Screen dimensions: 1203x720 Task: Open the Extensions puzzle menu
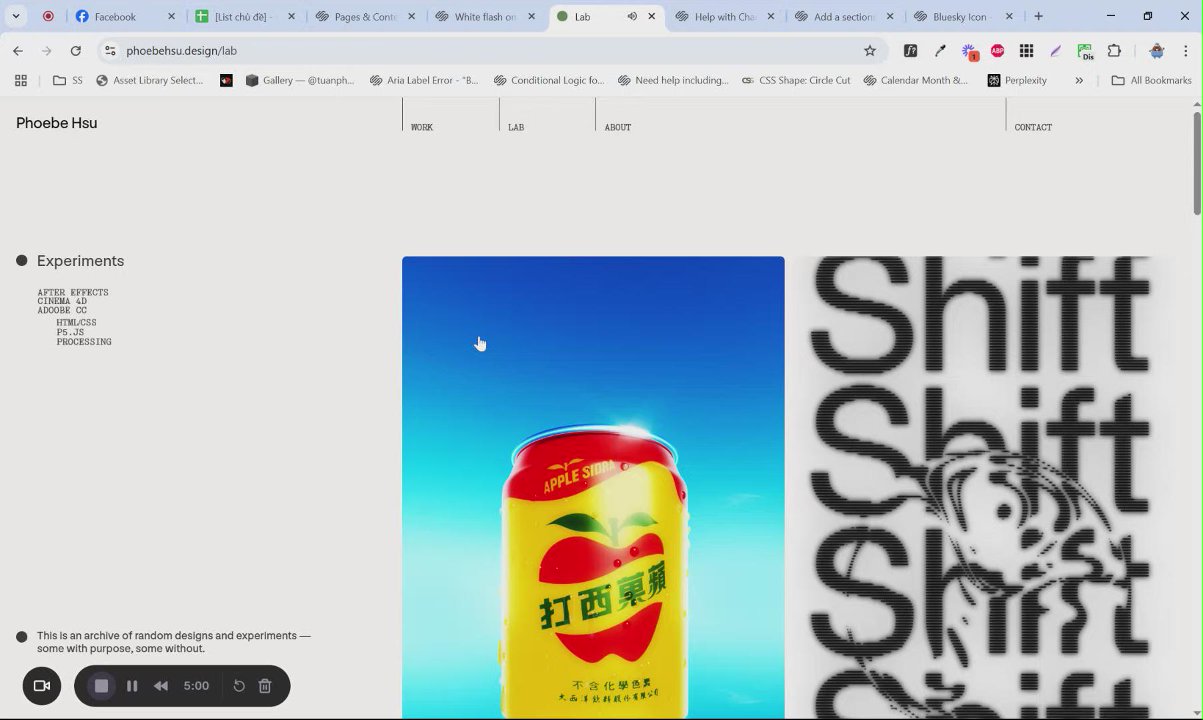[x=1114, y=51]
